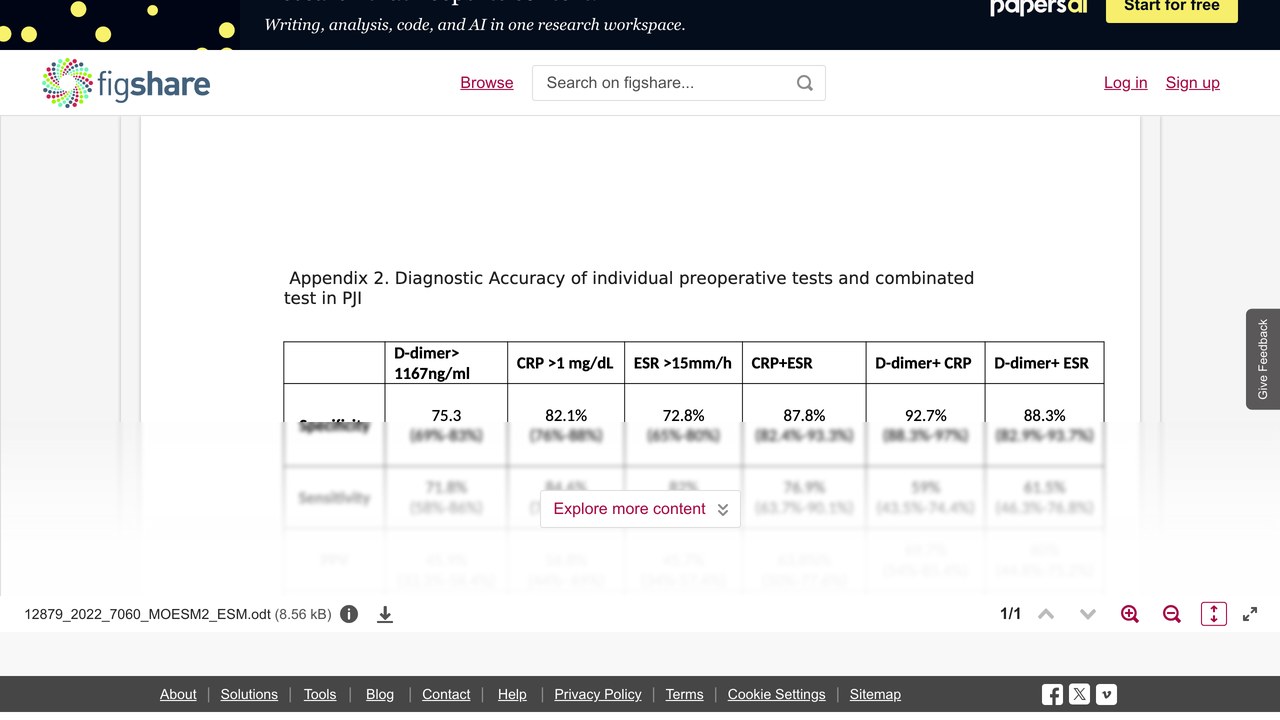Image resolution: width=1280 pixels, height=720 pixels.
Task: Download the ESM.odt file
Action: tap(385, 614)
